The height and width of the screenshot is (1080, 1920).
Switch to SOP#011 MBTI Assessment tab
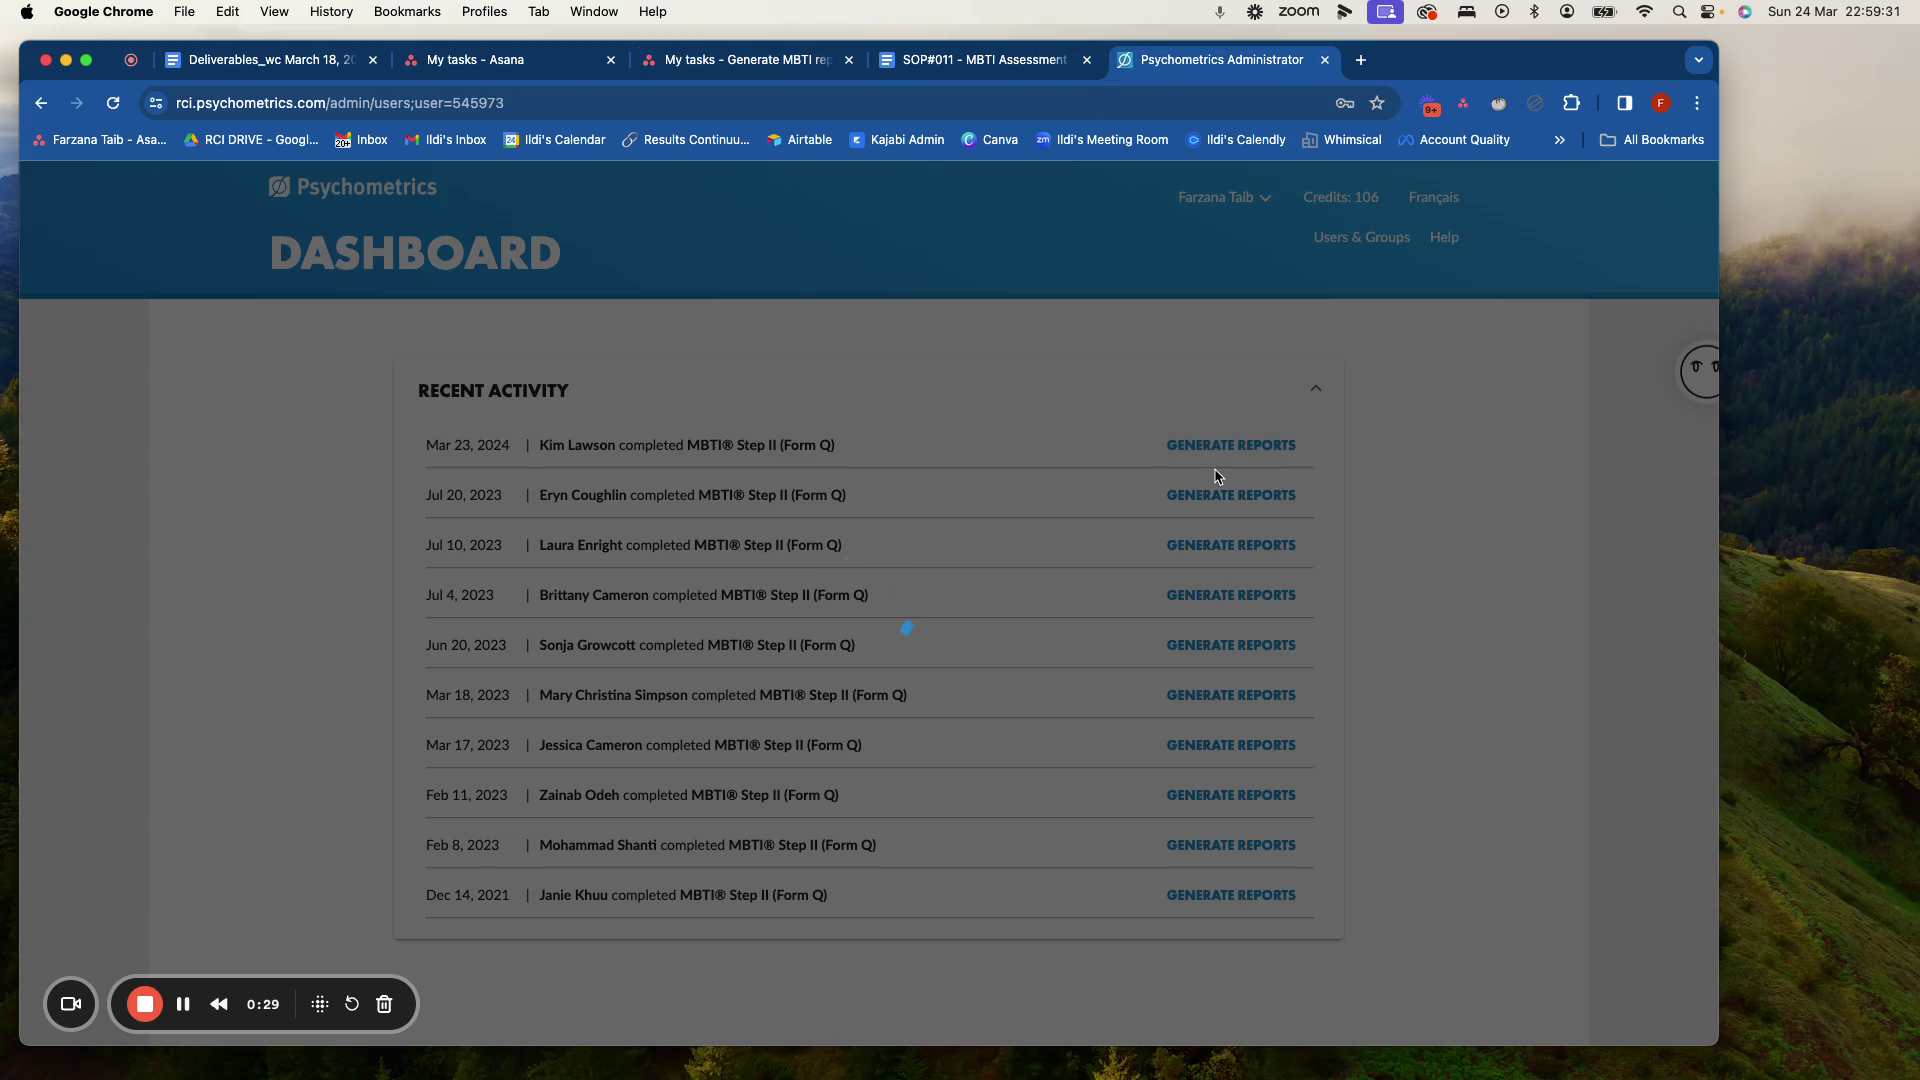click(984, 60)
